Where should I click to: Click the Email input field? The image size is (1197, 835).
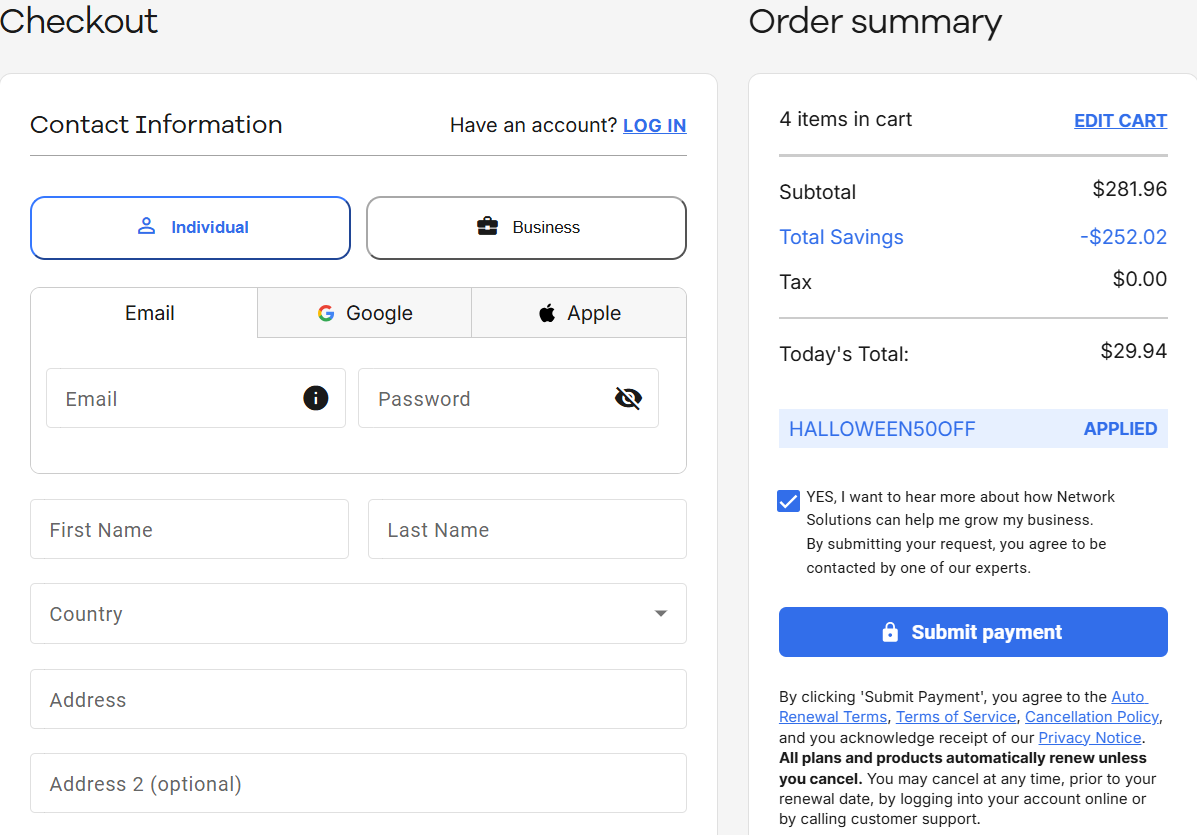coord(195,398)
